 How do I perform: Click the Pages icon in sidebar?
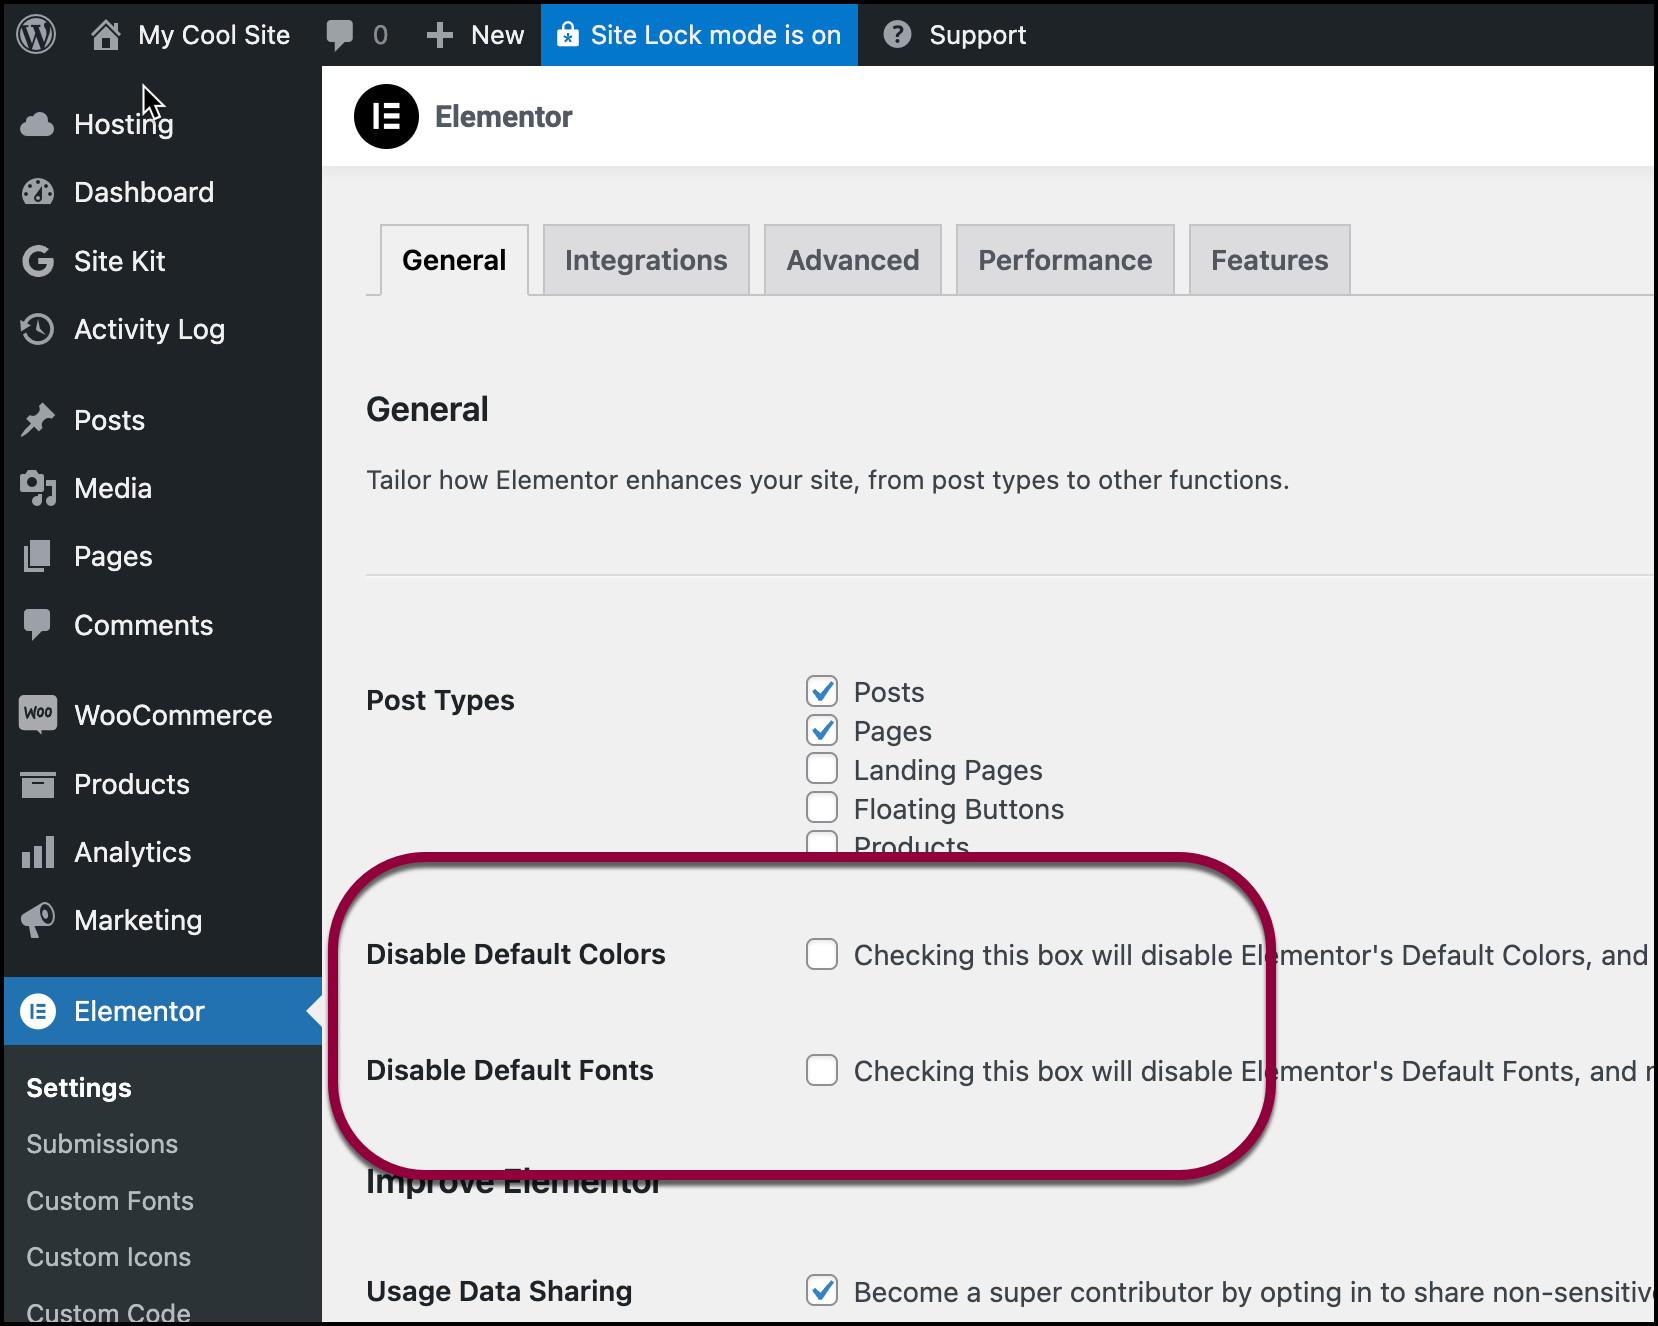coord(38,556)
